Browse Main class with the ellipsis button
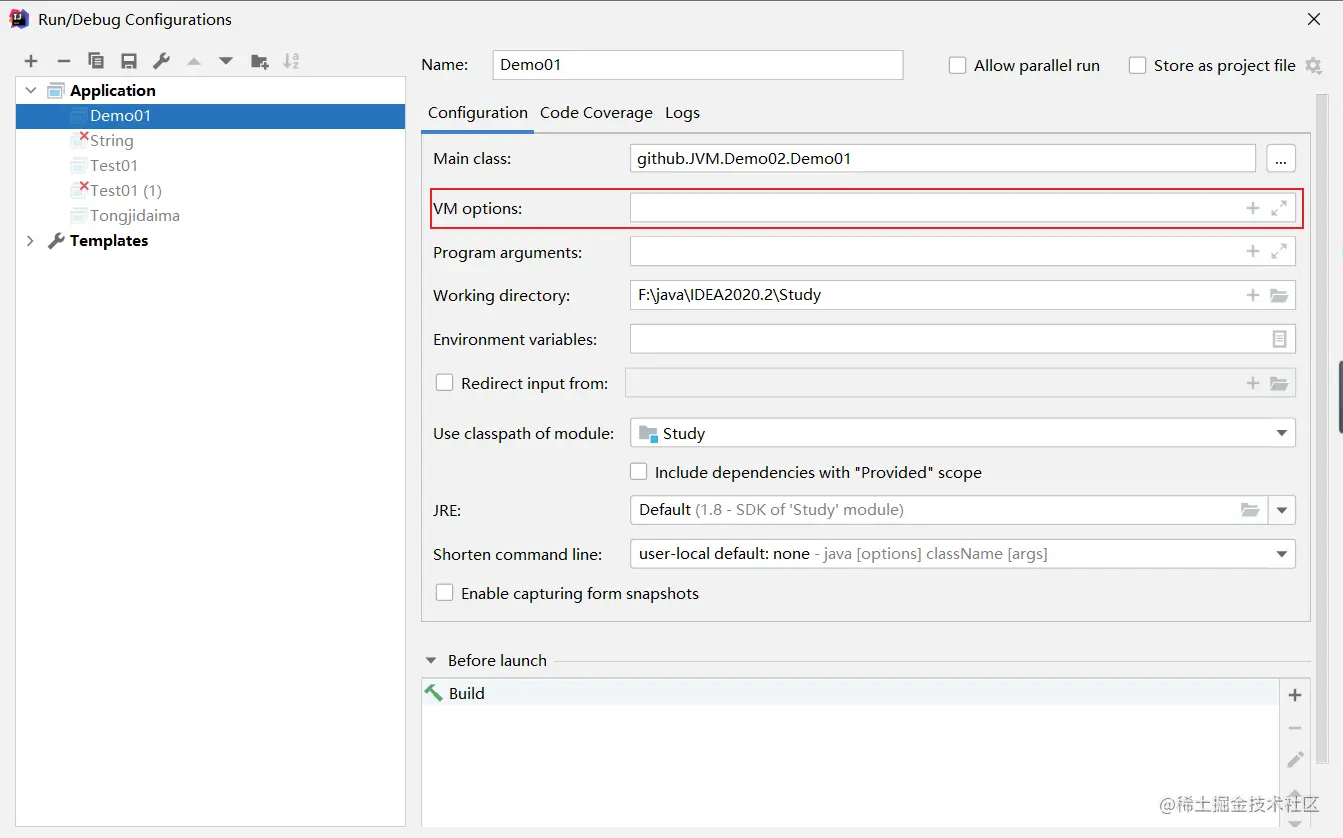 pos(1281,158)
